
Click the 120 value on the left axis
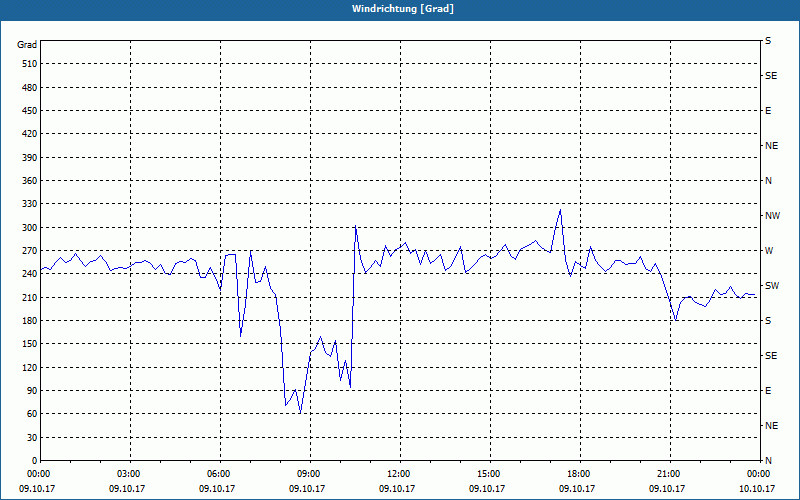coord(30,367)
